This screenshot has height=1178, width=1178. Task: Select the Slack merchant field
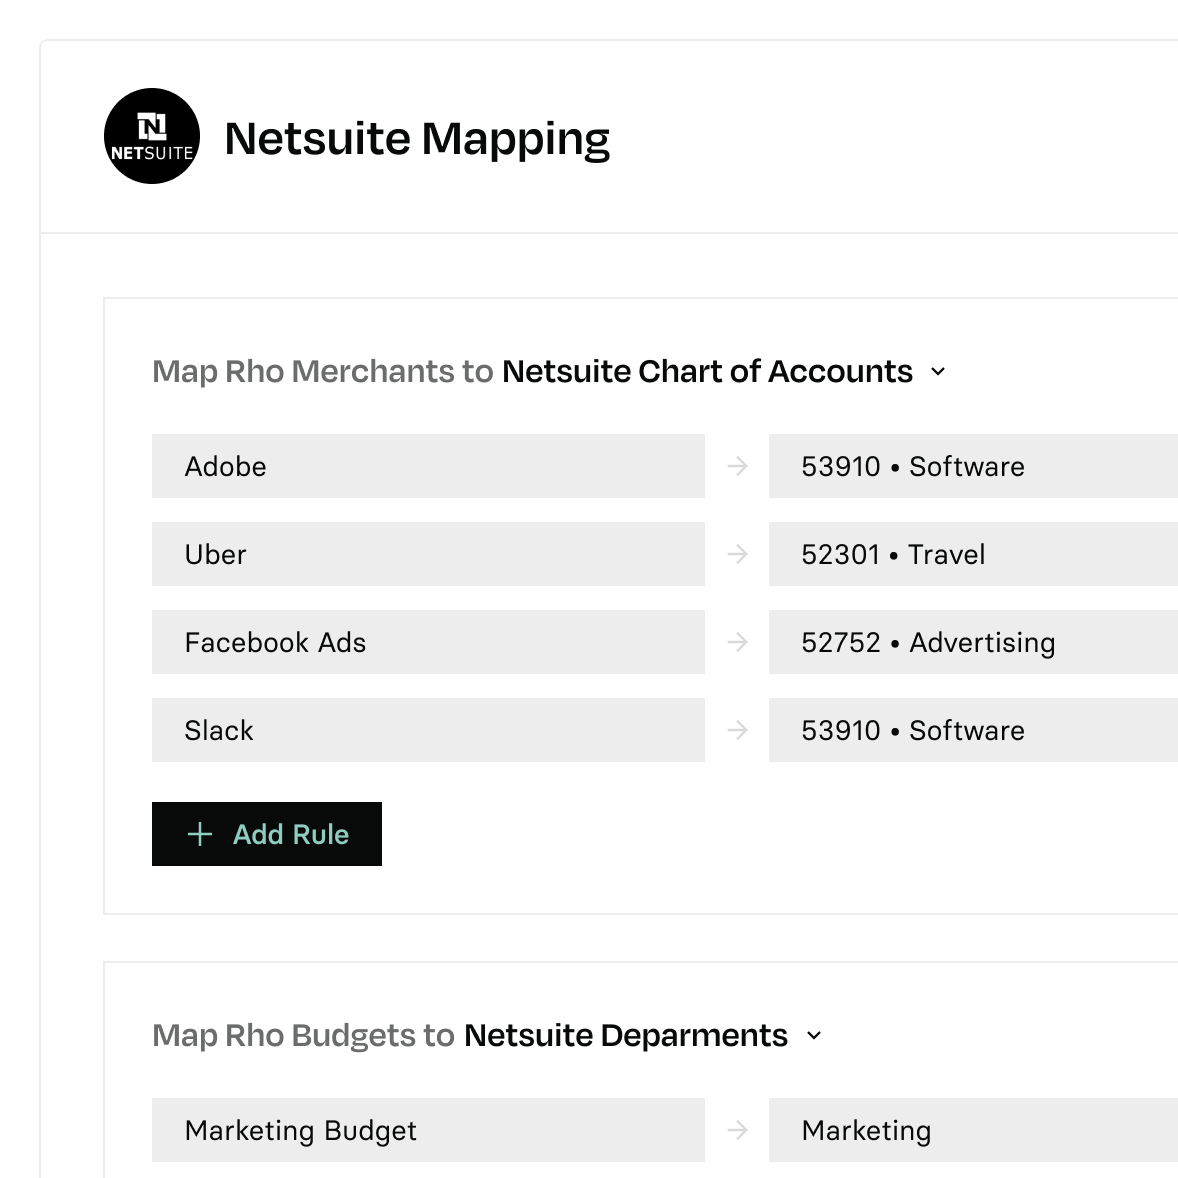coord(428,729)
